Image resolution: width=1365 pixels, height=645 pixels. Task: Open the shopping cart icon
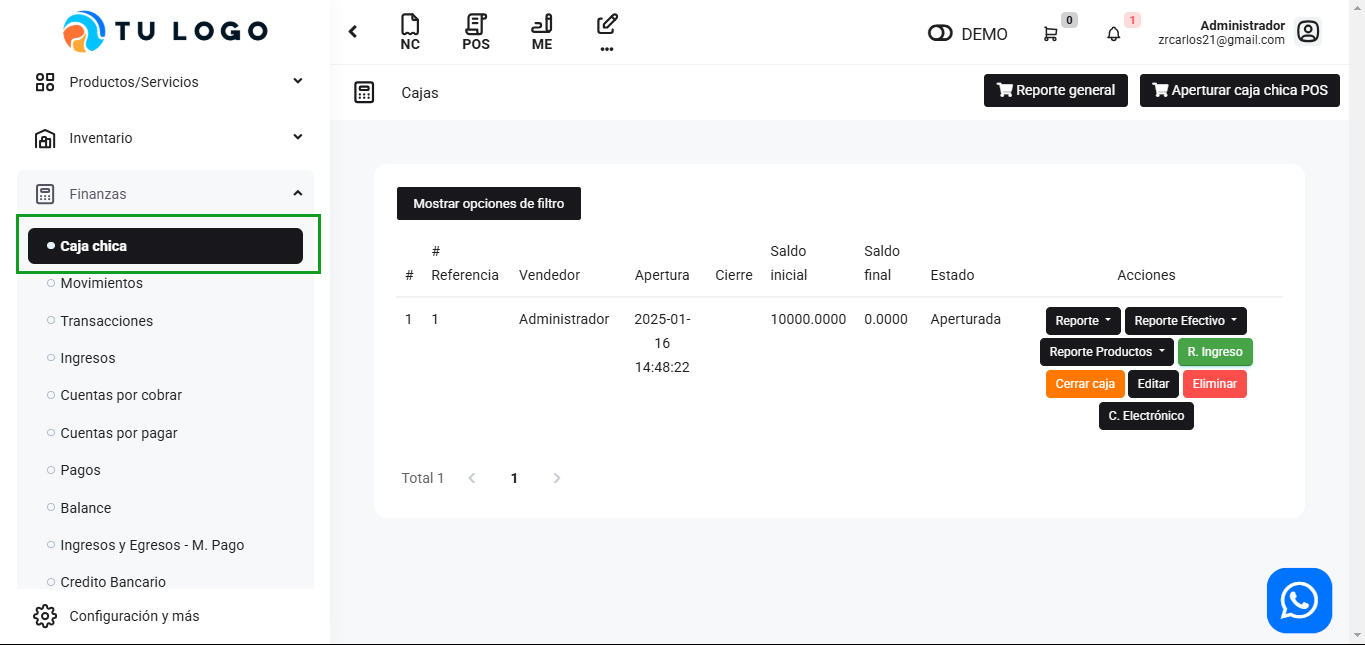pyautogui.click(x=1050, y=34)
